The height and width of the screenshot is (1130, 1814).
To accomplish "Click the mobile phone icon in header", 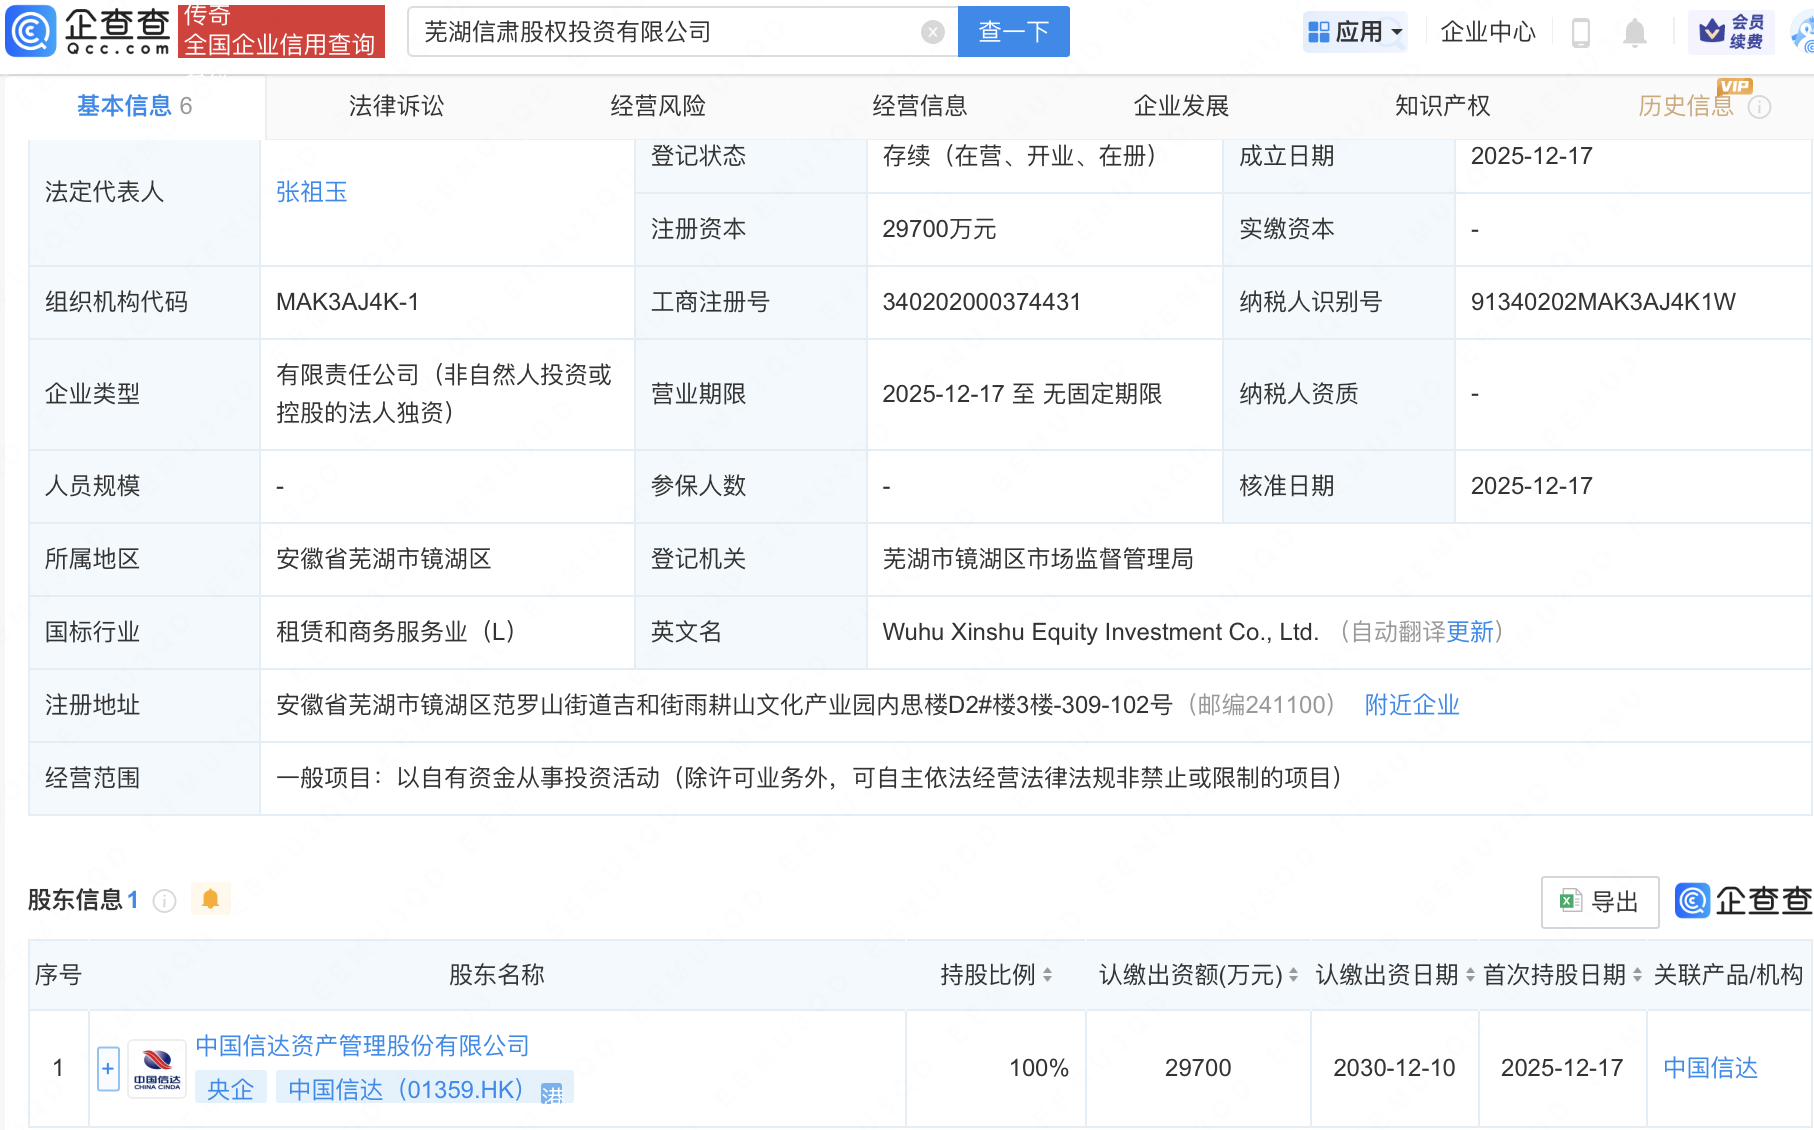I will click(x=1581, y=31).
